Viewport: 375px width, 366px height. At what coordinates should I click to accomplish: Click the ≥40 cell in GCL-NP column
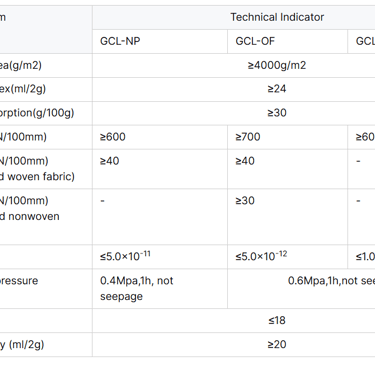pyautogui.click(x=160, y=169)
